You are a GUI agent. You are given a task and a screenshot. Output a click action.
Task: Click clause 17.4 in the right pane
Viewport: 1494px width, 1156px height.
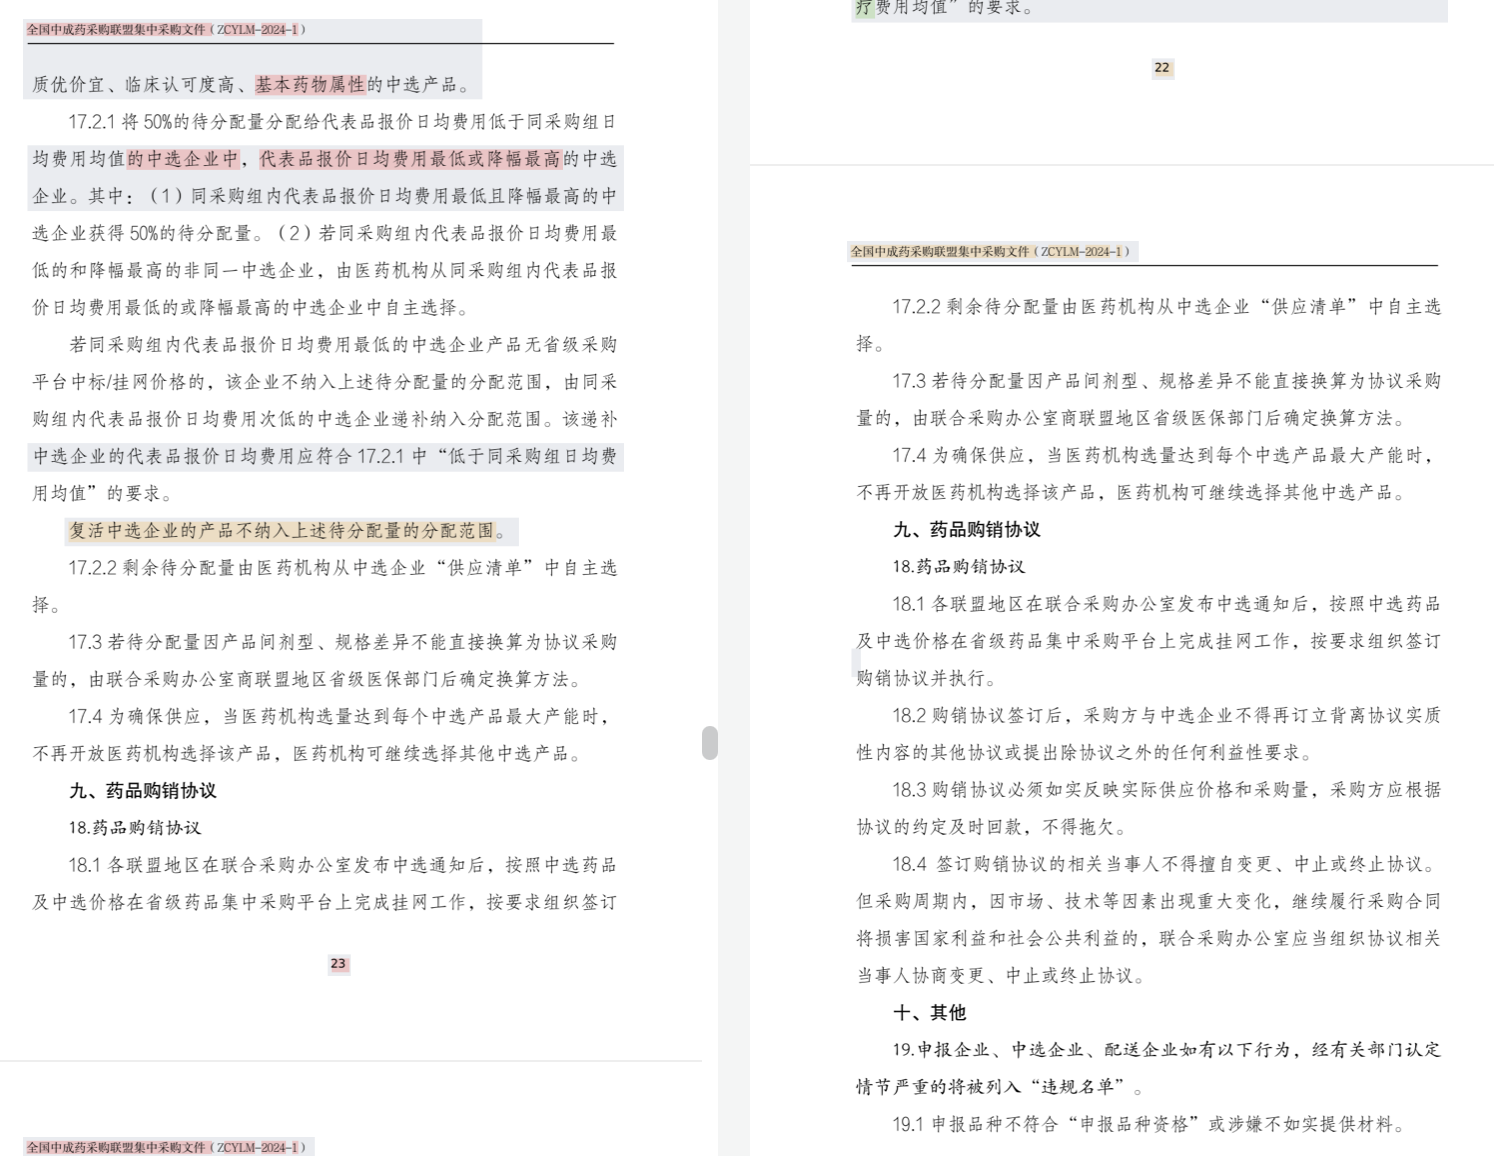(1163, 456)
